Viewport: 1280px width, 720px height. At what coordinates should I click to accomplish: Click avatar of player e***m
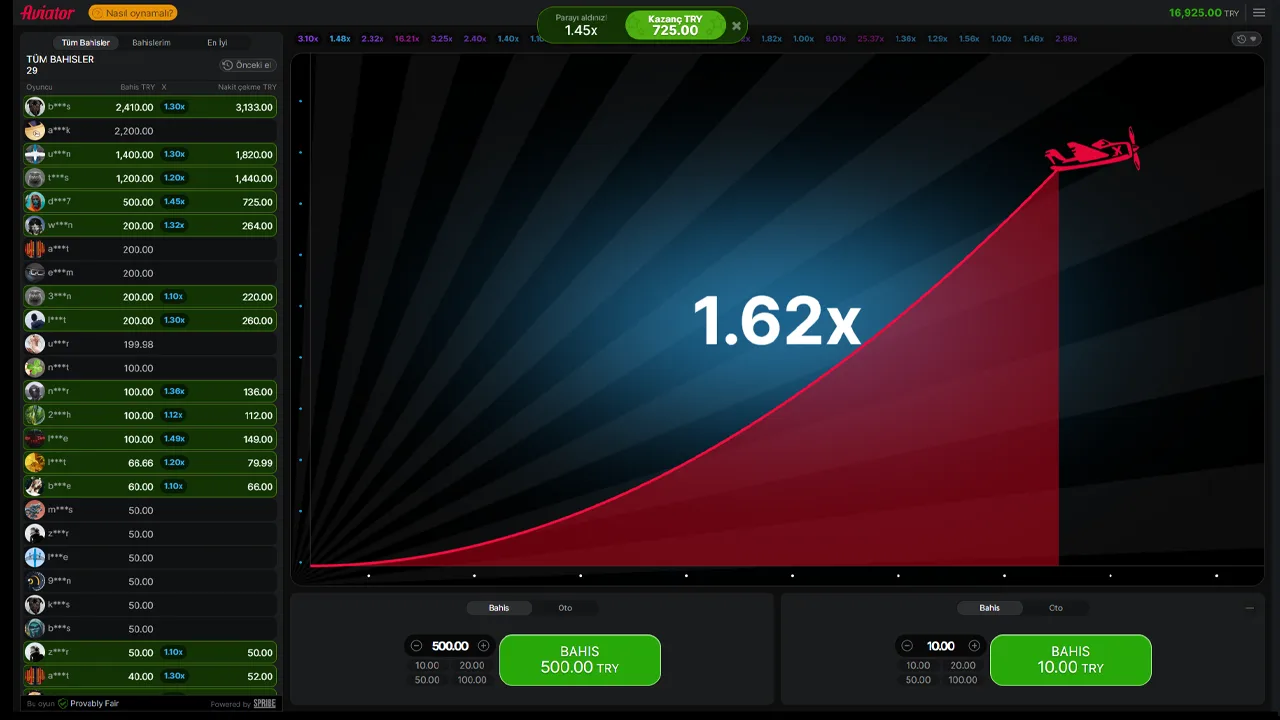point(35,273)
